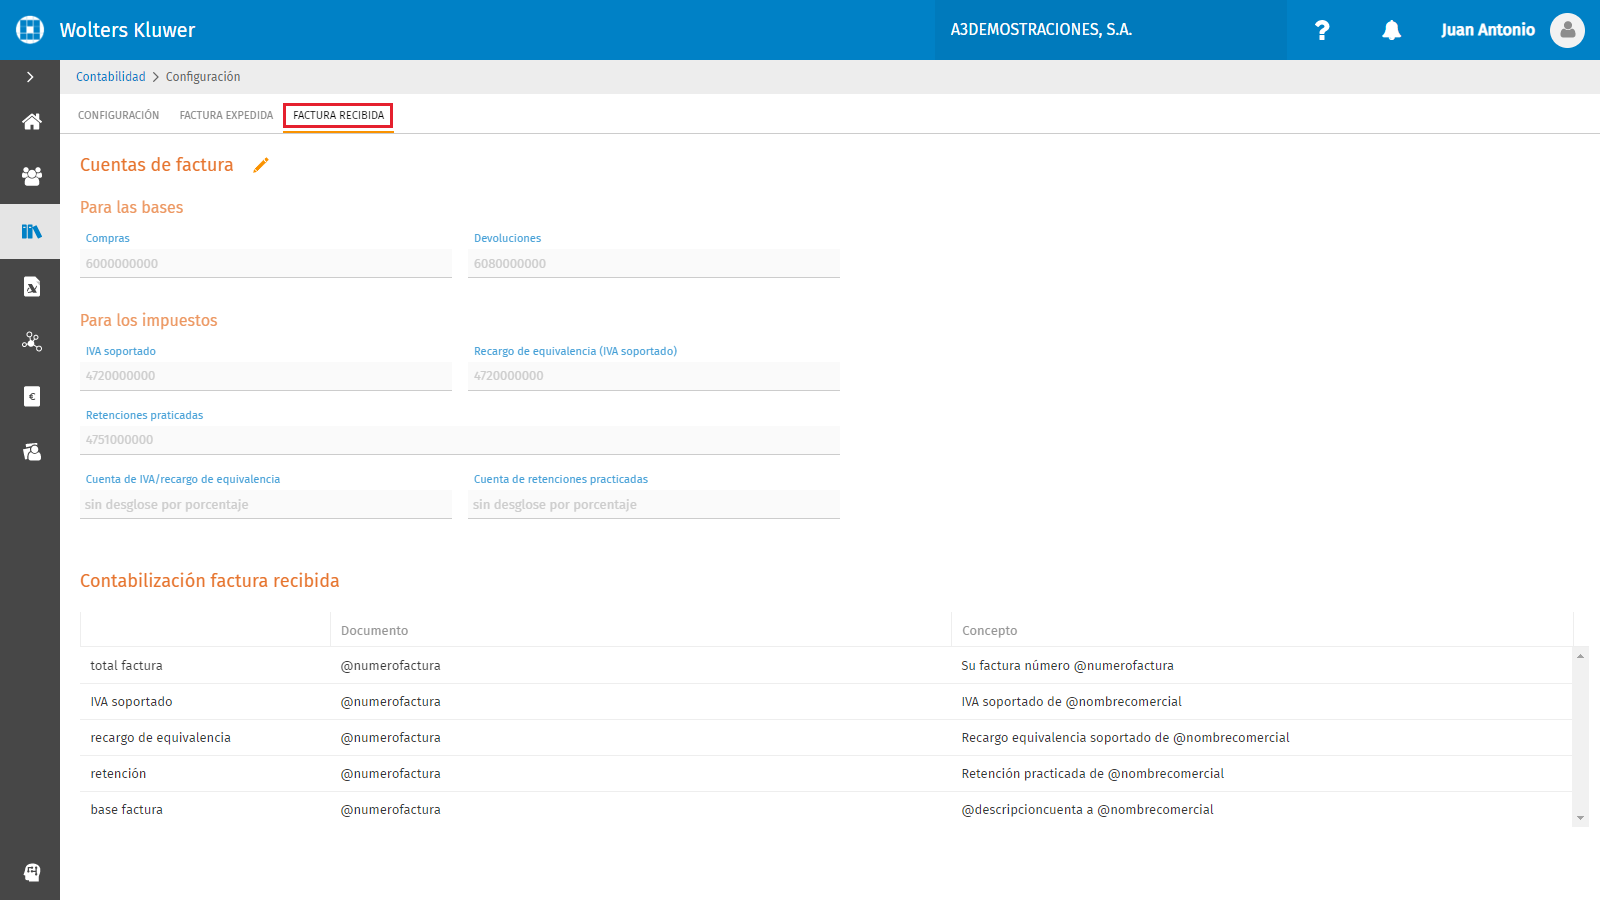Viewport: 1600px width, 900px height.
Task: Switch to the CONFIGURACIÓN tab
Action: point(118,115)
